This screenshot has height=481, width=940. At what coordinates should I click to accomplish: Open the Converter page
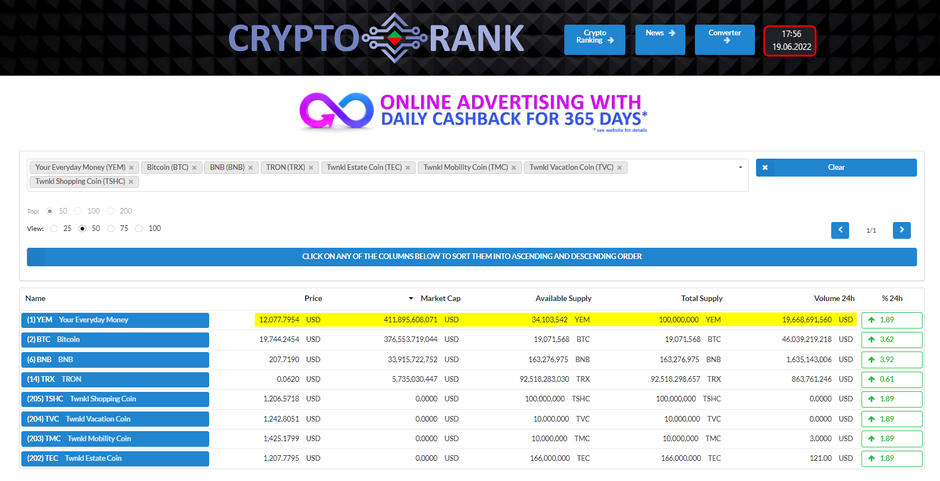(x=725, y=40)
